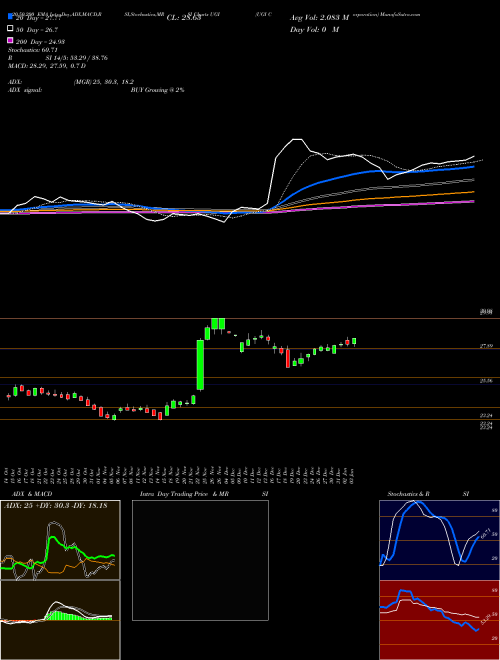Click the white 50 Day legend swatch
Viewport: 500px width, 660px height.
coord(10,29)
